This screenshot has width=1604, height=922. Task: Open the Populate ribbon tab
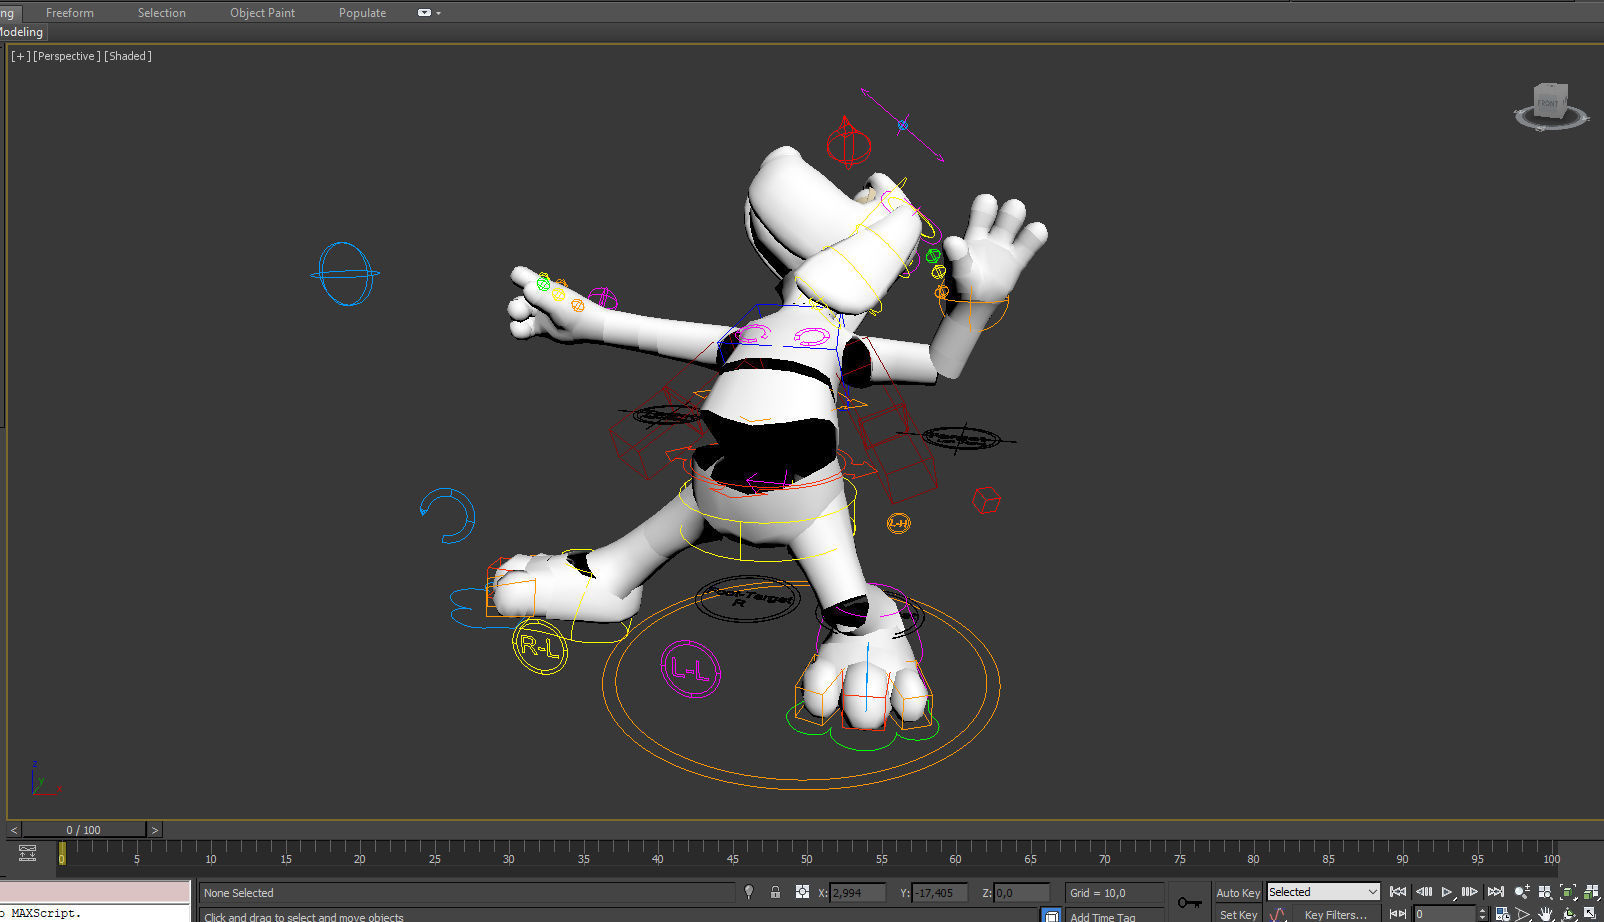(x=362, y=13)
